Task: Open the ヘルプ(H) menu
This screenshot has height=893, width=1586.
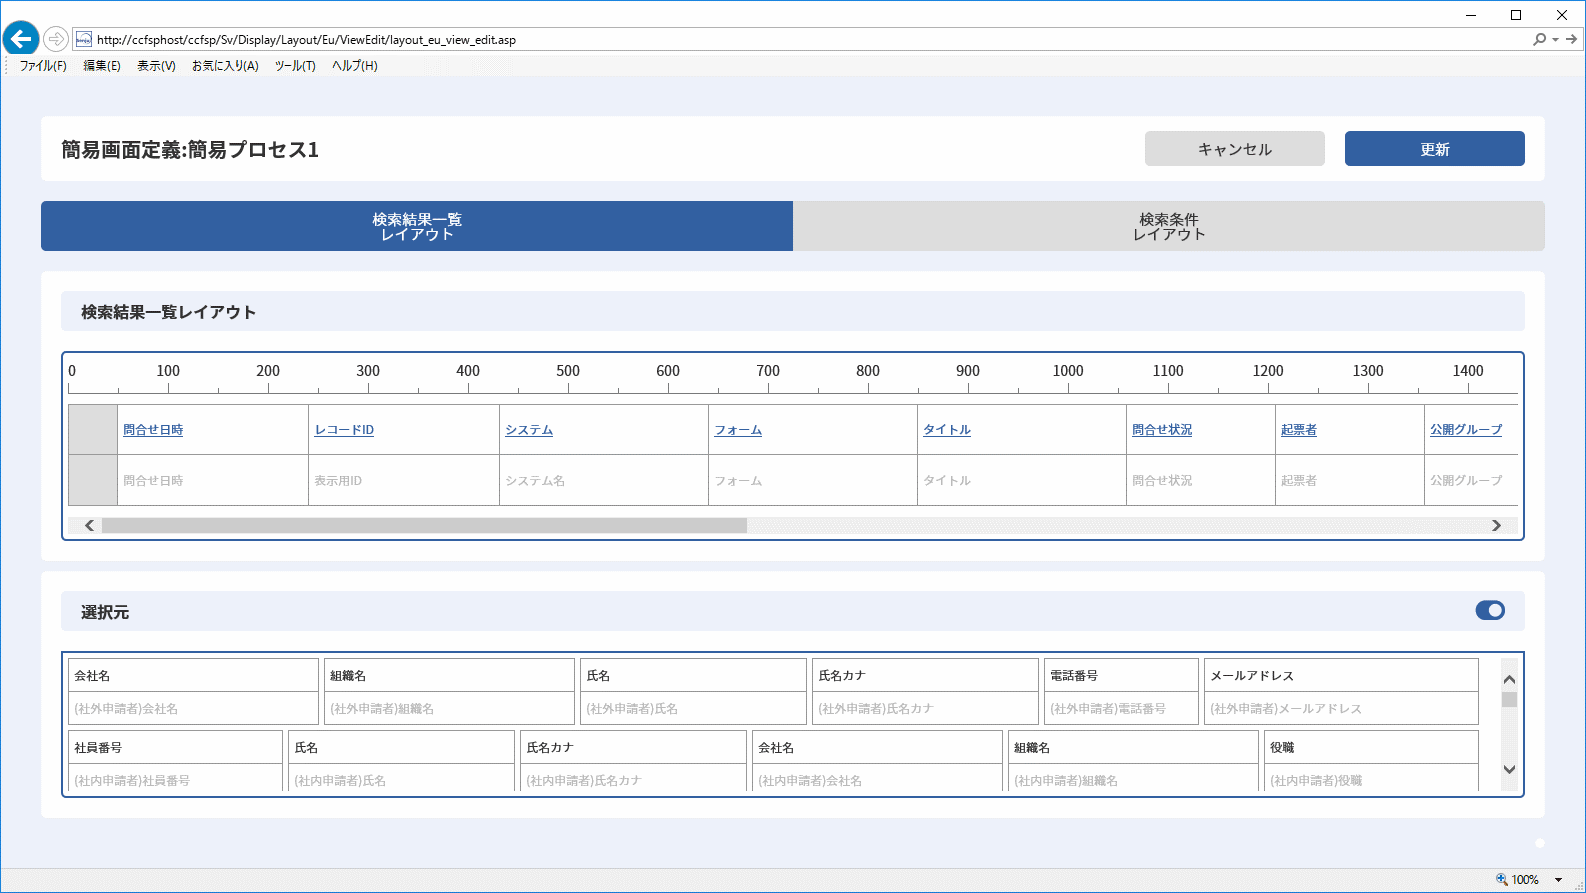Action: (x=355, y=66)
